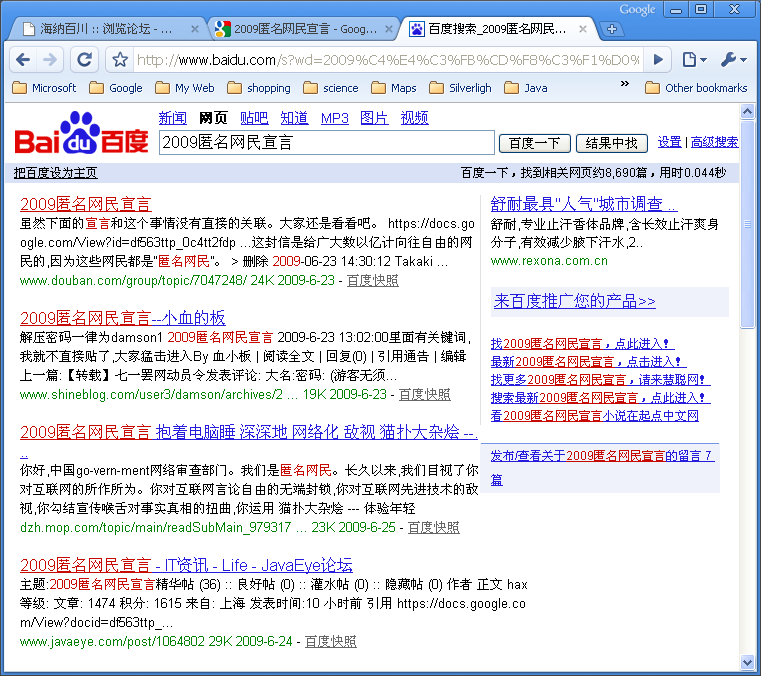Switch to the 新闻 search category
Image resolution: width=761 pixels, height=676 pixels.
tap(172, 118)
